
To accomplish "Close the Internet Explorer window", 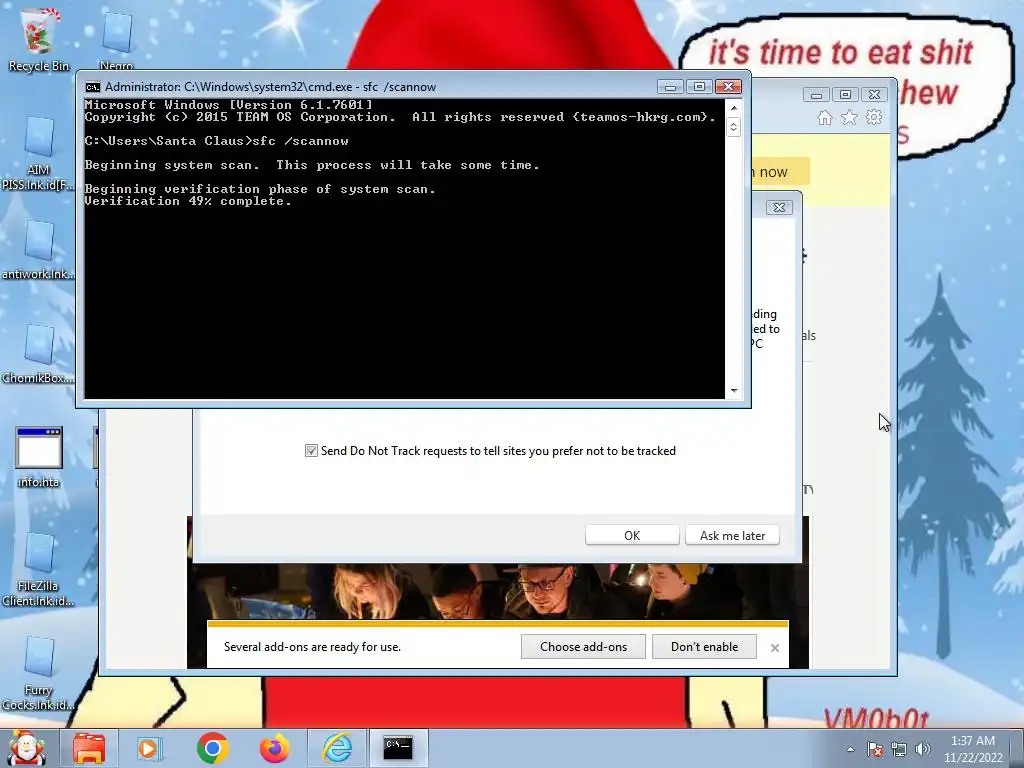I will (874, 95).
